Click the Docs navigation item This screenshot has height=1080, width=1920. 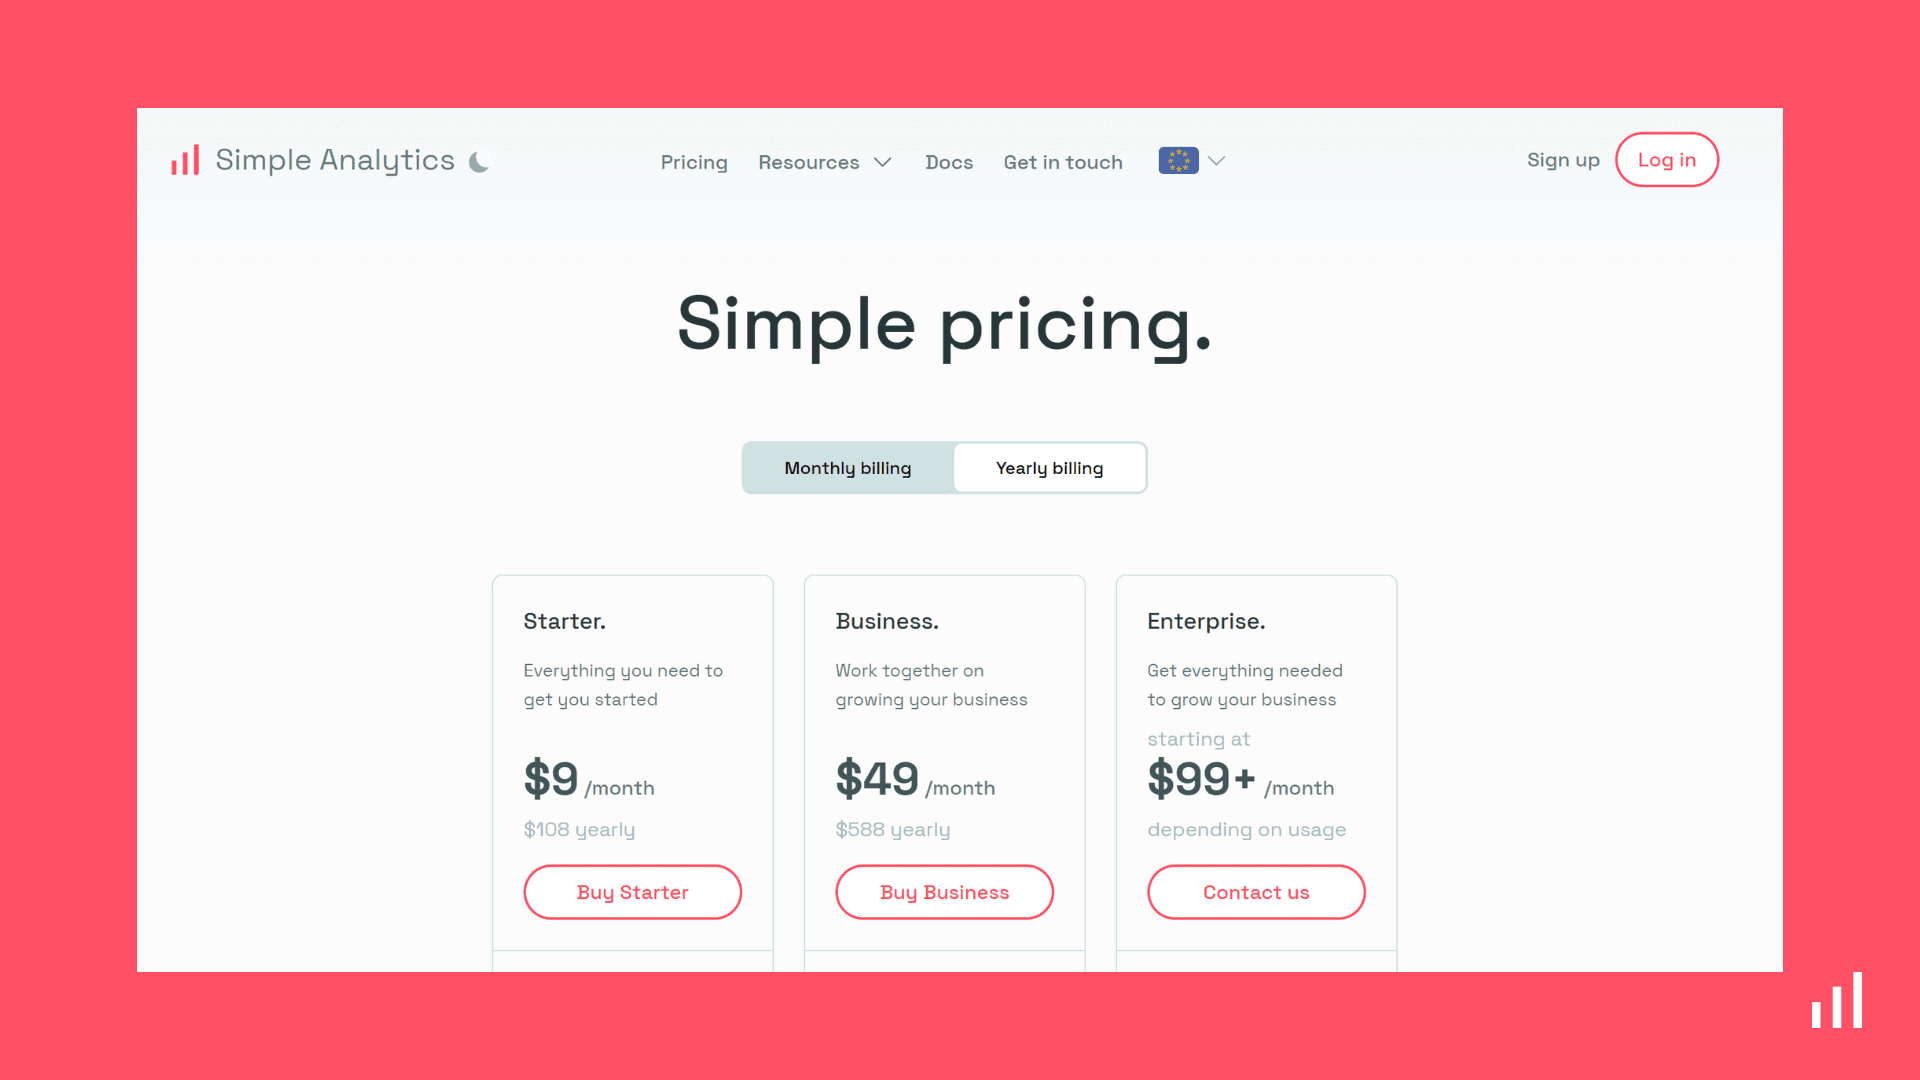949,161
